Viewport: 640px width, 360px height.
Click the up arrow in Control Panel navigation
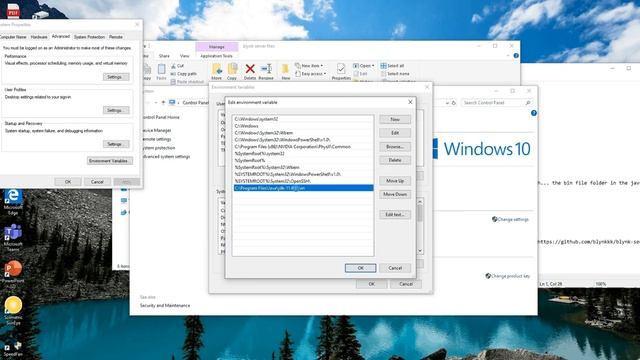tap(163, 102)
